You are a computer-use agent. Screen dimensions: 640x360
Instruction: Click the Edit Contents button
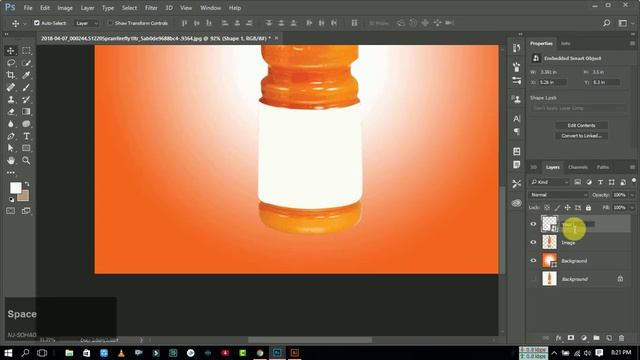point(581,125)
